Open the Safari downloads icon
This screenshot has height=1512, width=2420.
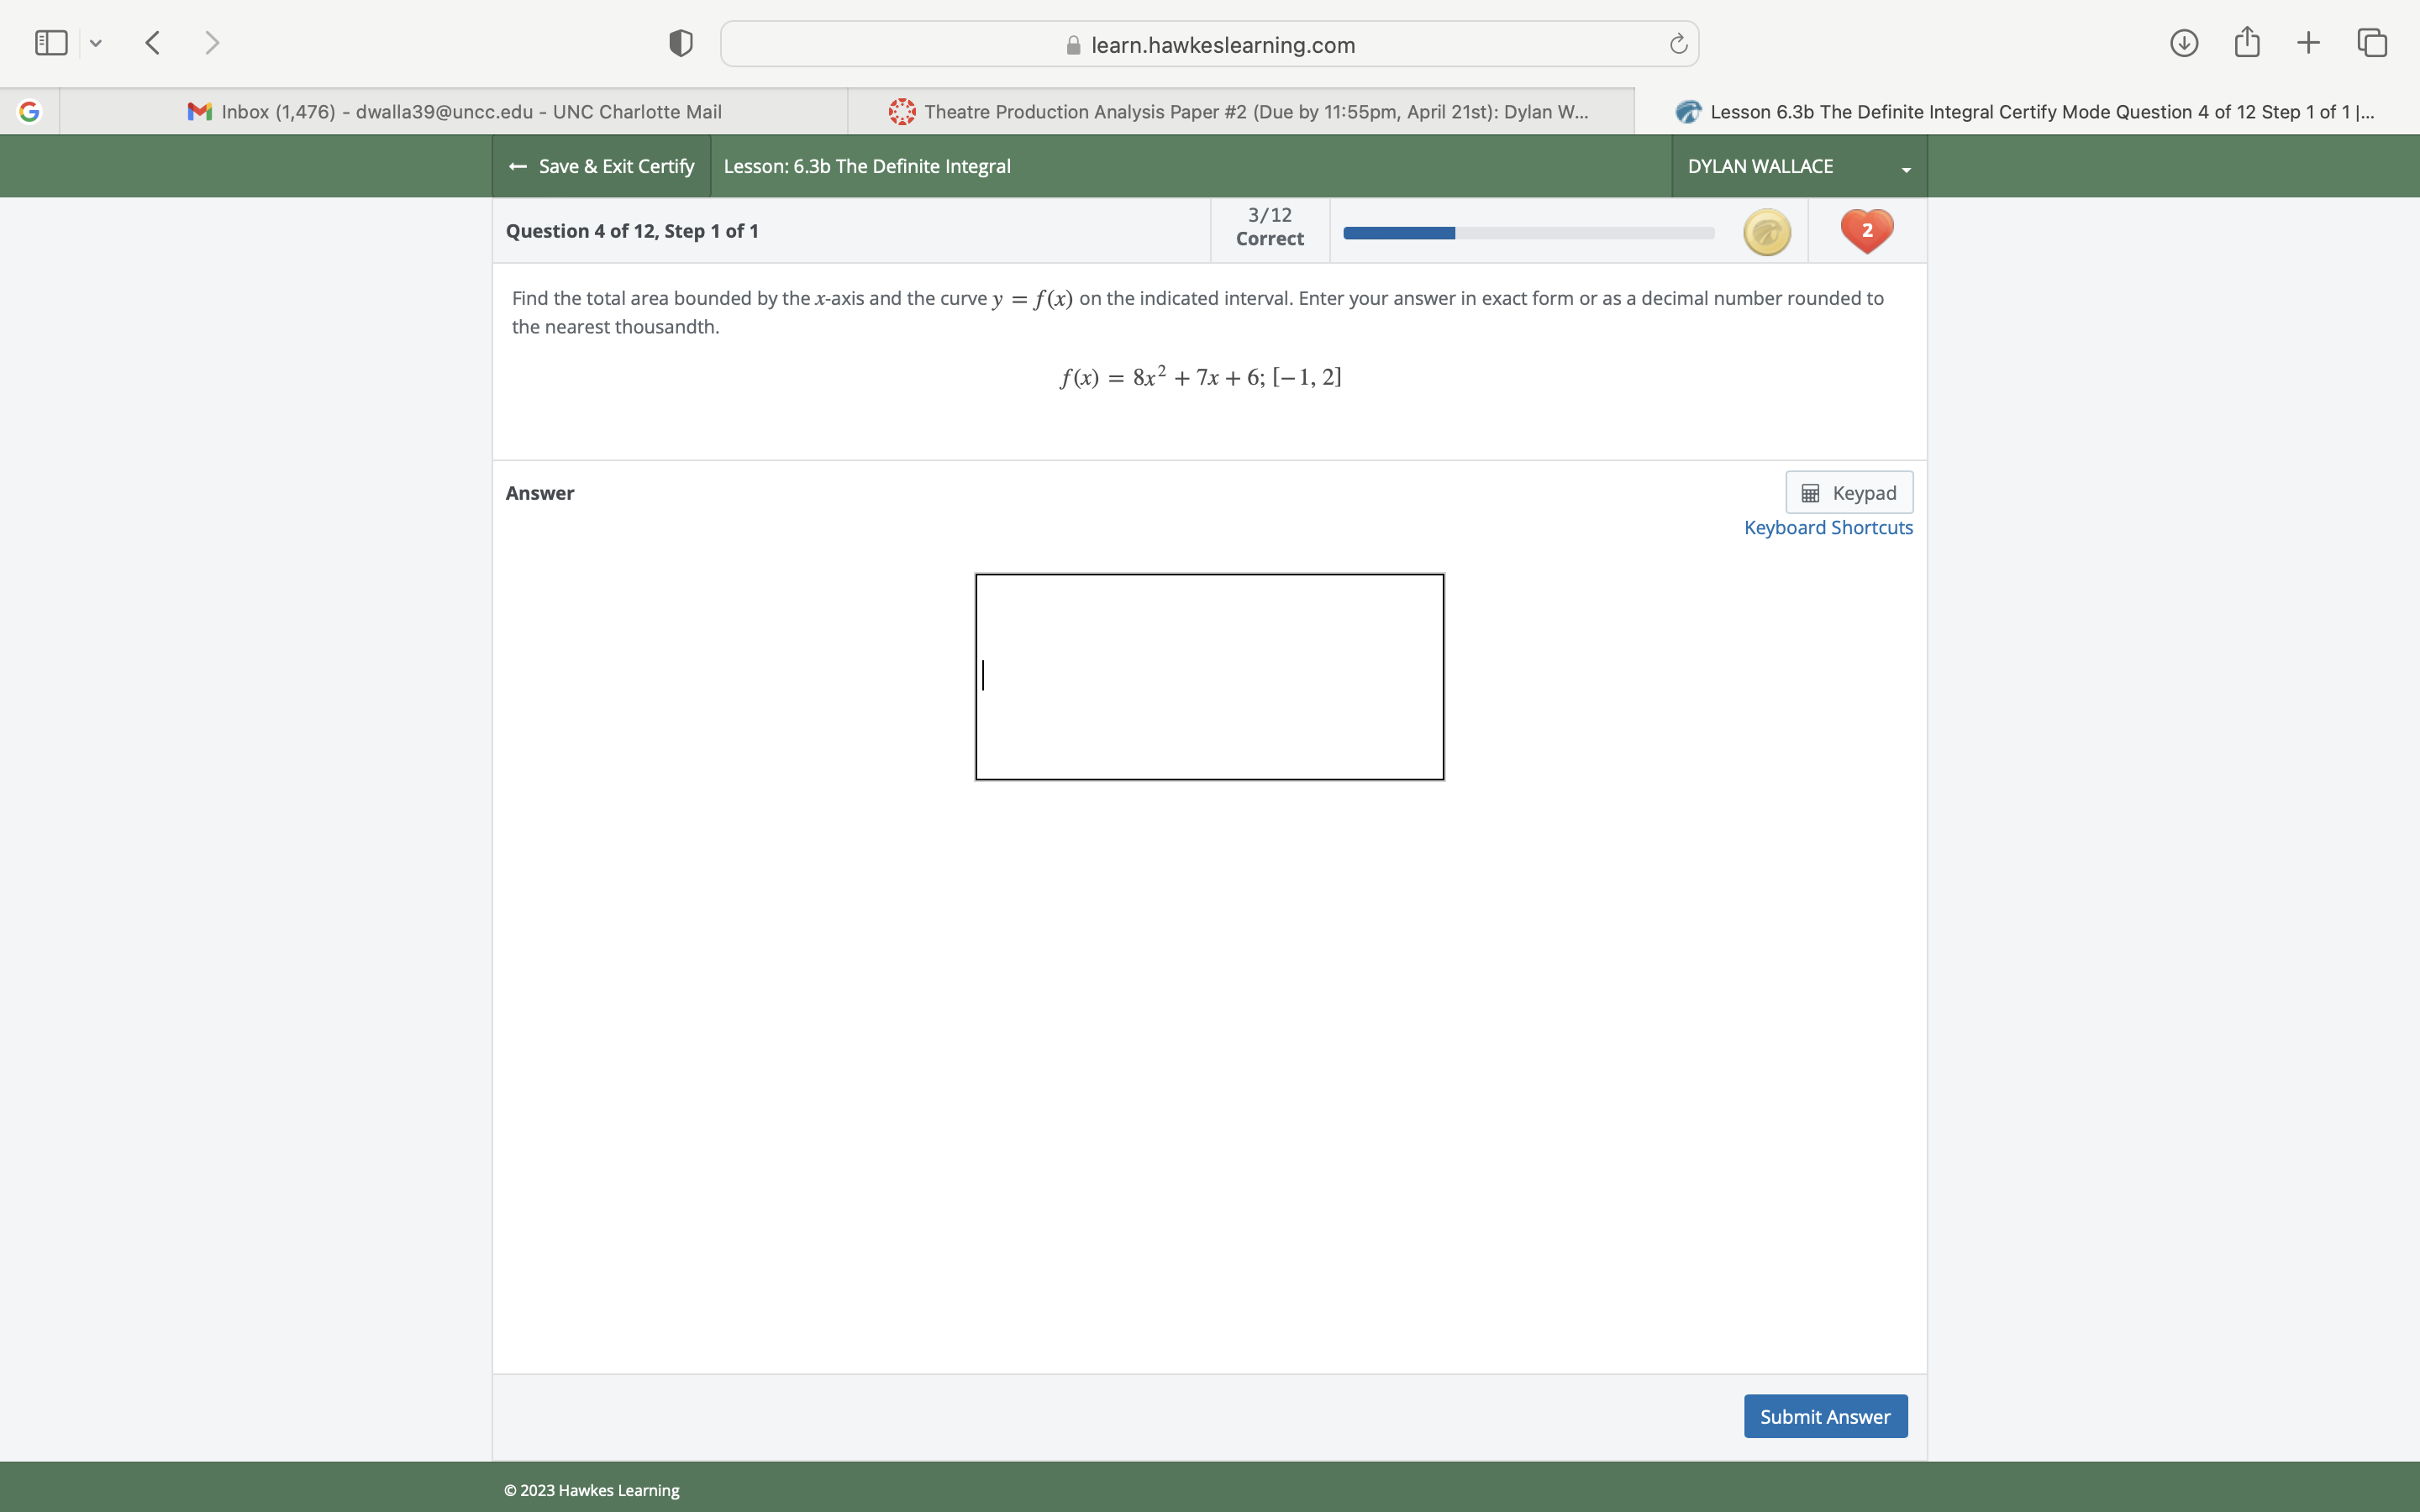coord(2183,43)
